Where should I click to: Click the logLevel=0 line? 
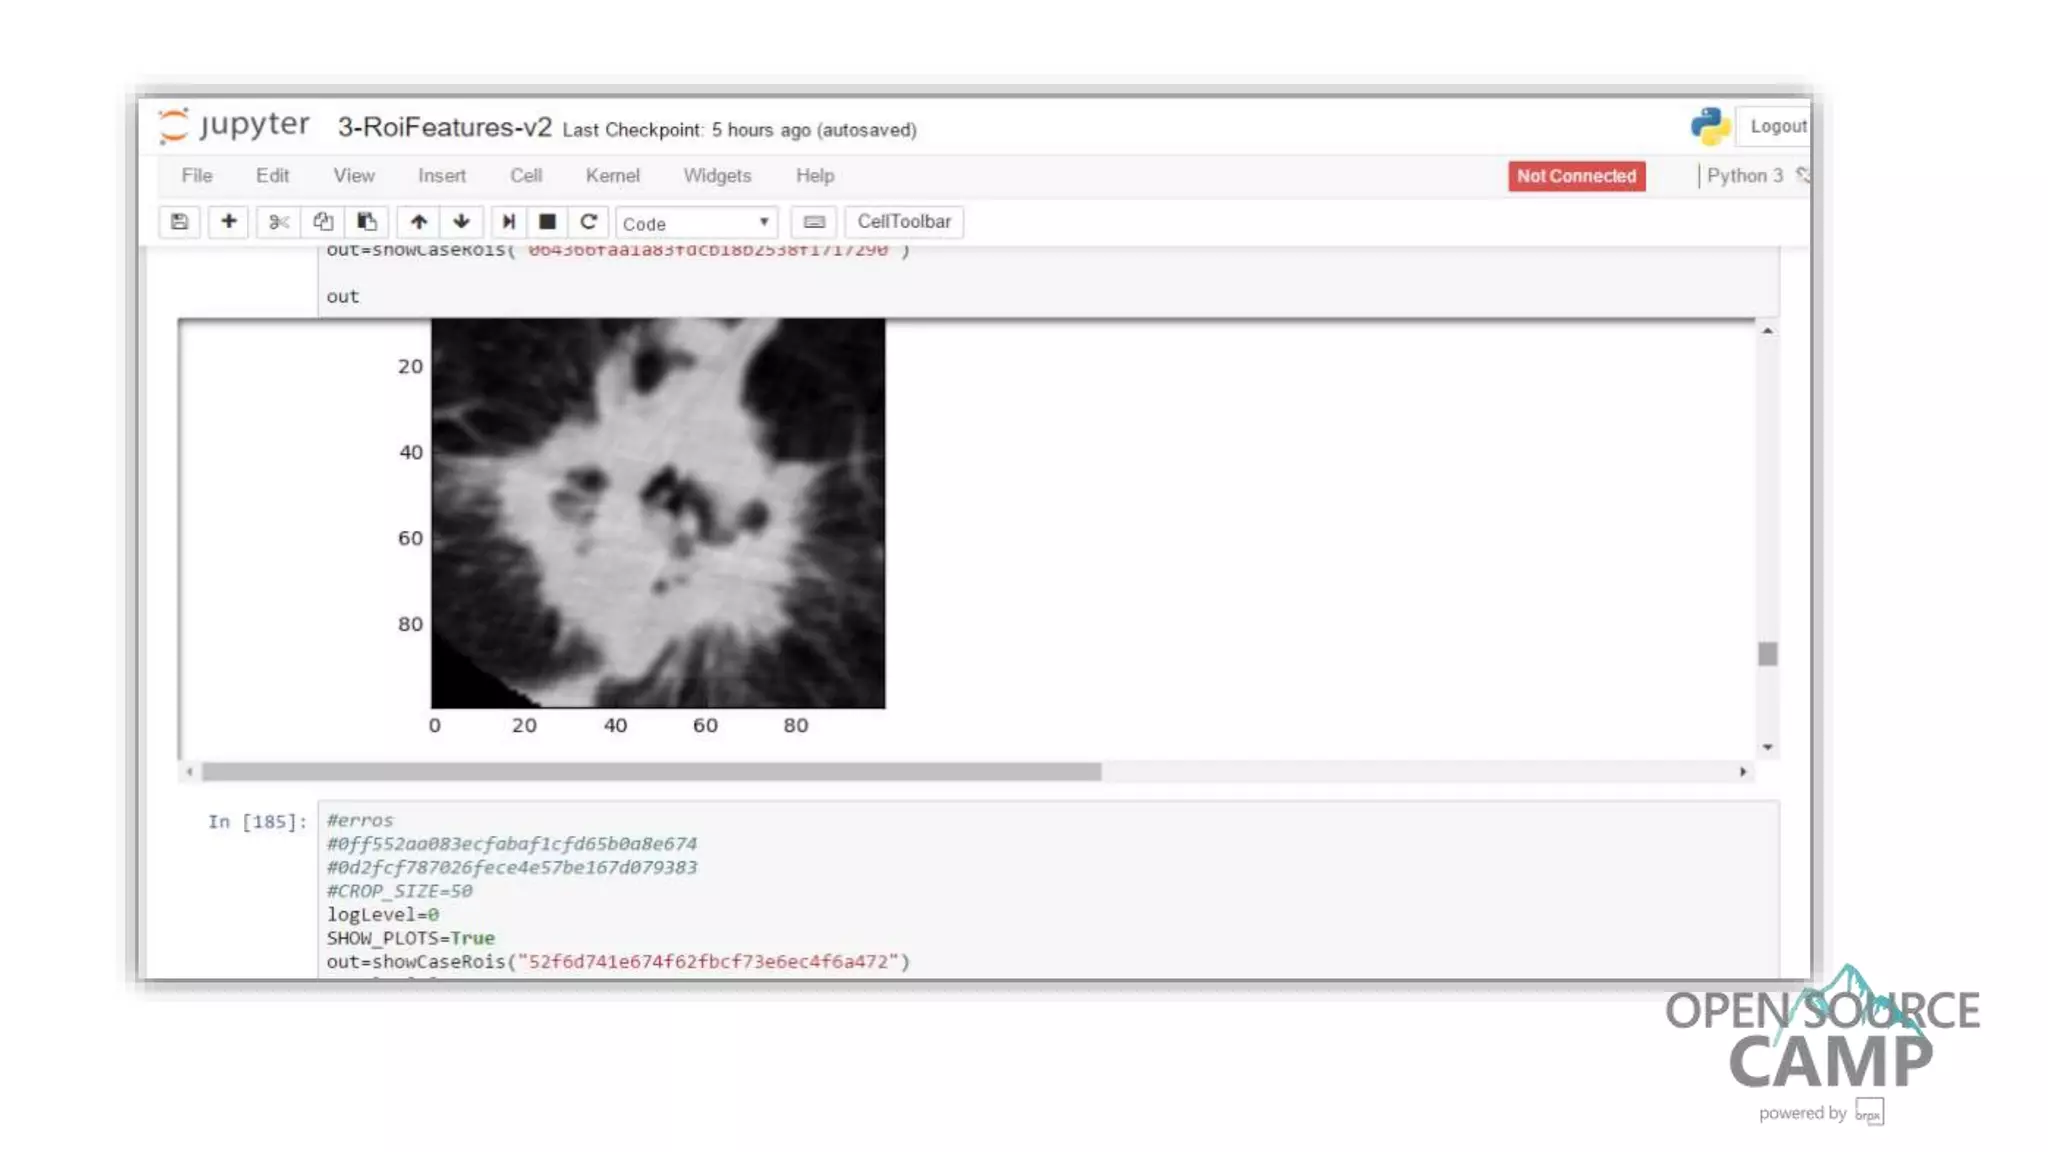(x=382, y=914)
